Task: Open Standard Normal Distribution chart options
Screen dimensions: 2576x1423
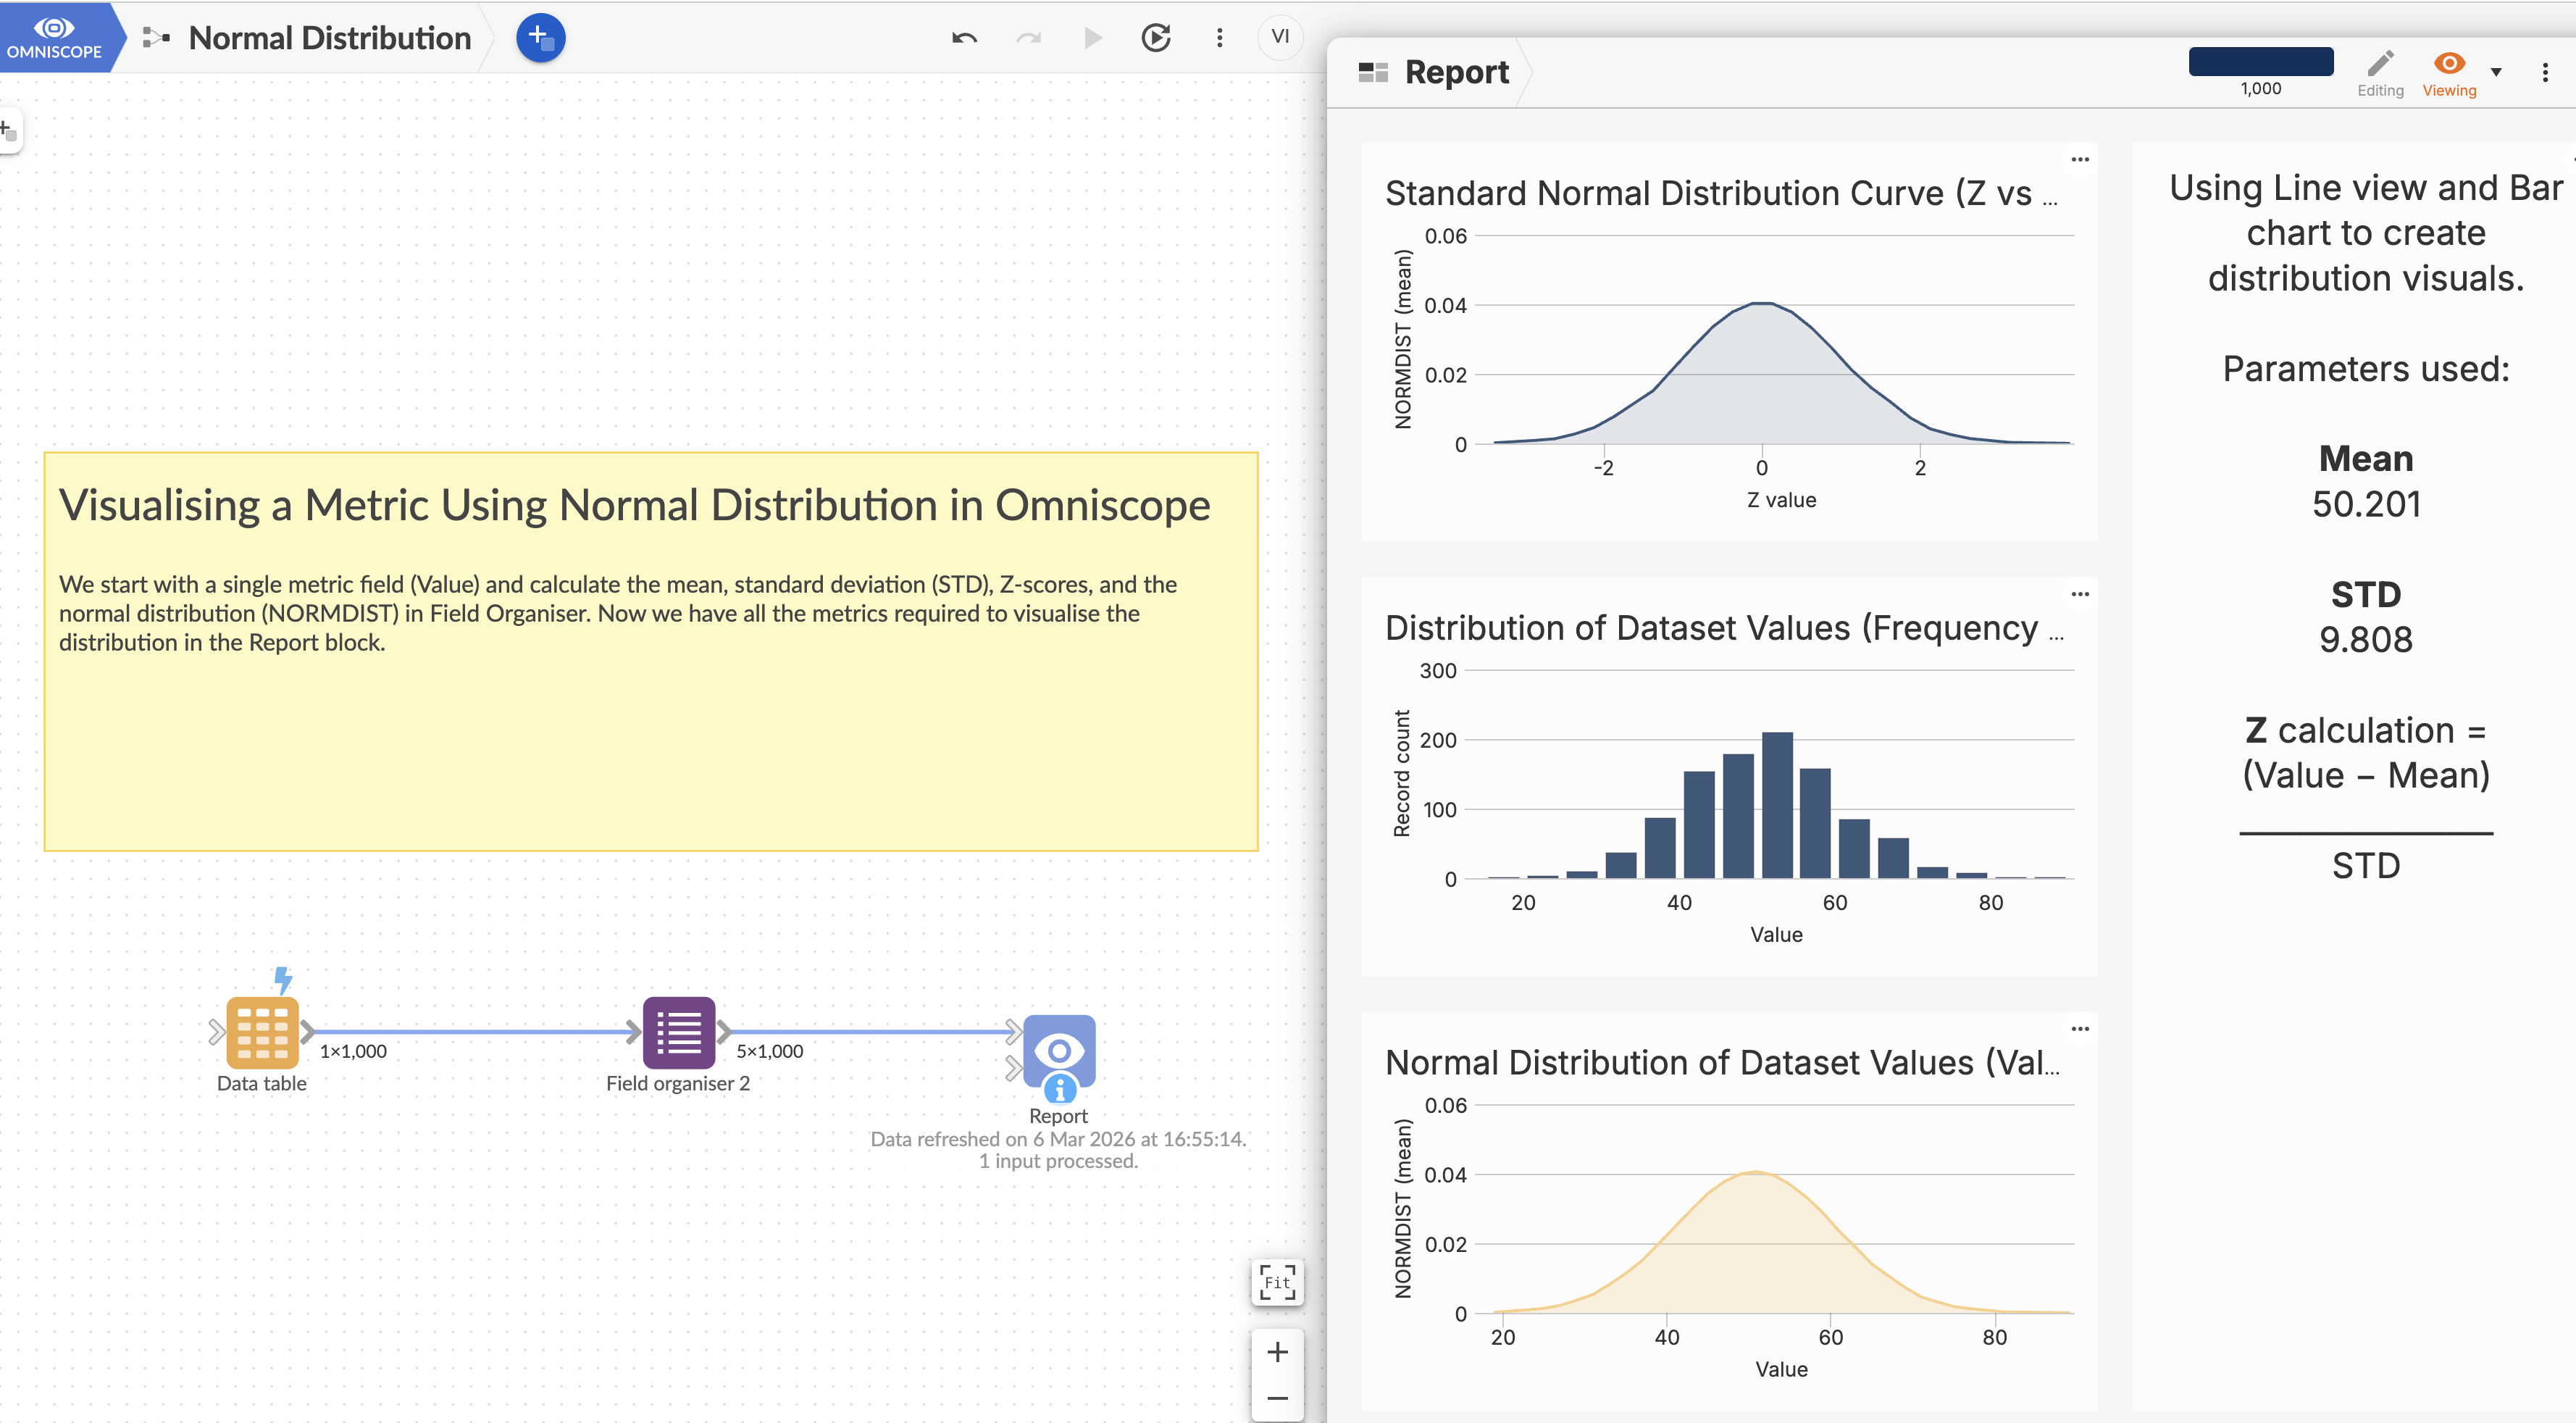Action: (x=2080, y=159)
